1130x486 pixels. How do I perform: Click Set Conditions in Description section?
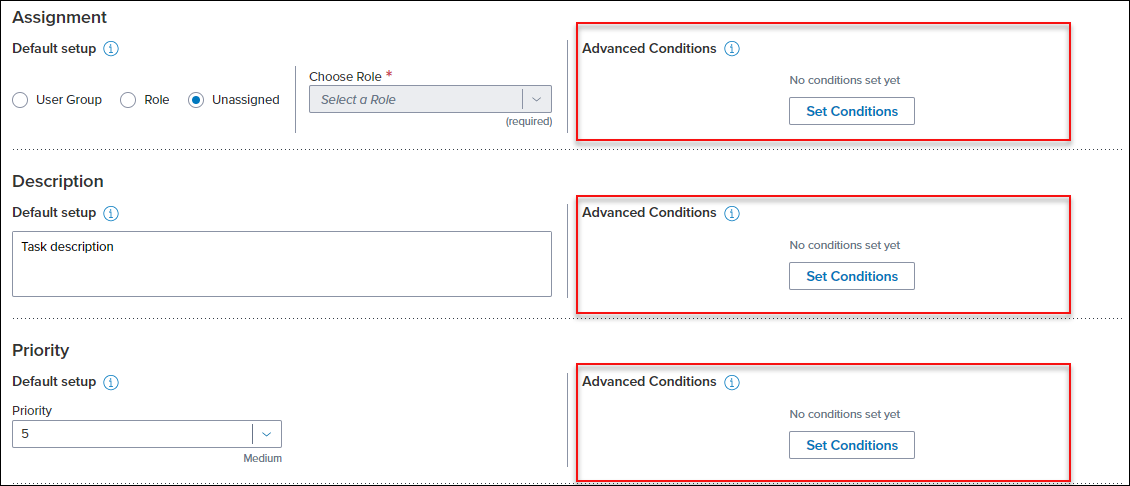pos(852,276)
